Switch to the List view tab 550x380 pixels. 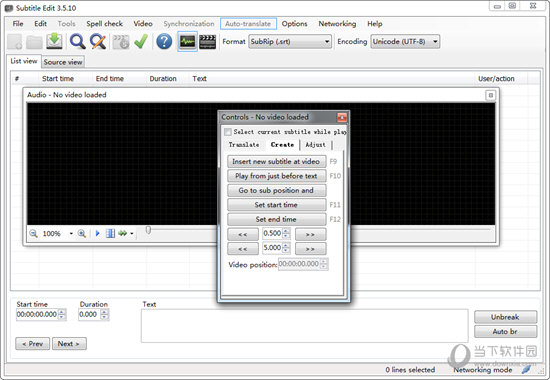click(x=24, y=61)
